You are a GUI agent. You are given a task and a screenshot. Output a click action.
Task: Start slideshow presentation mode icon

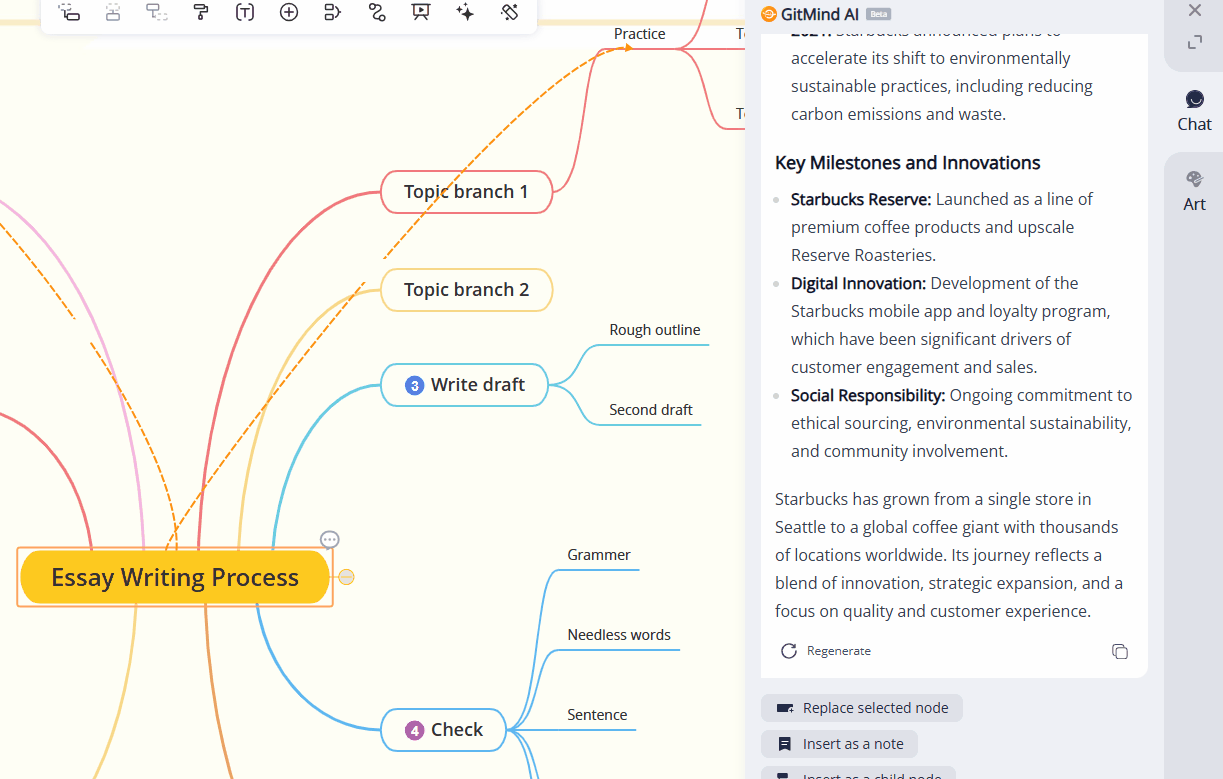tap(421, 12)
